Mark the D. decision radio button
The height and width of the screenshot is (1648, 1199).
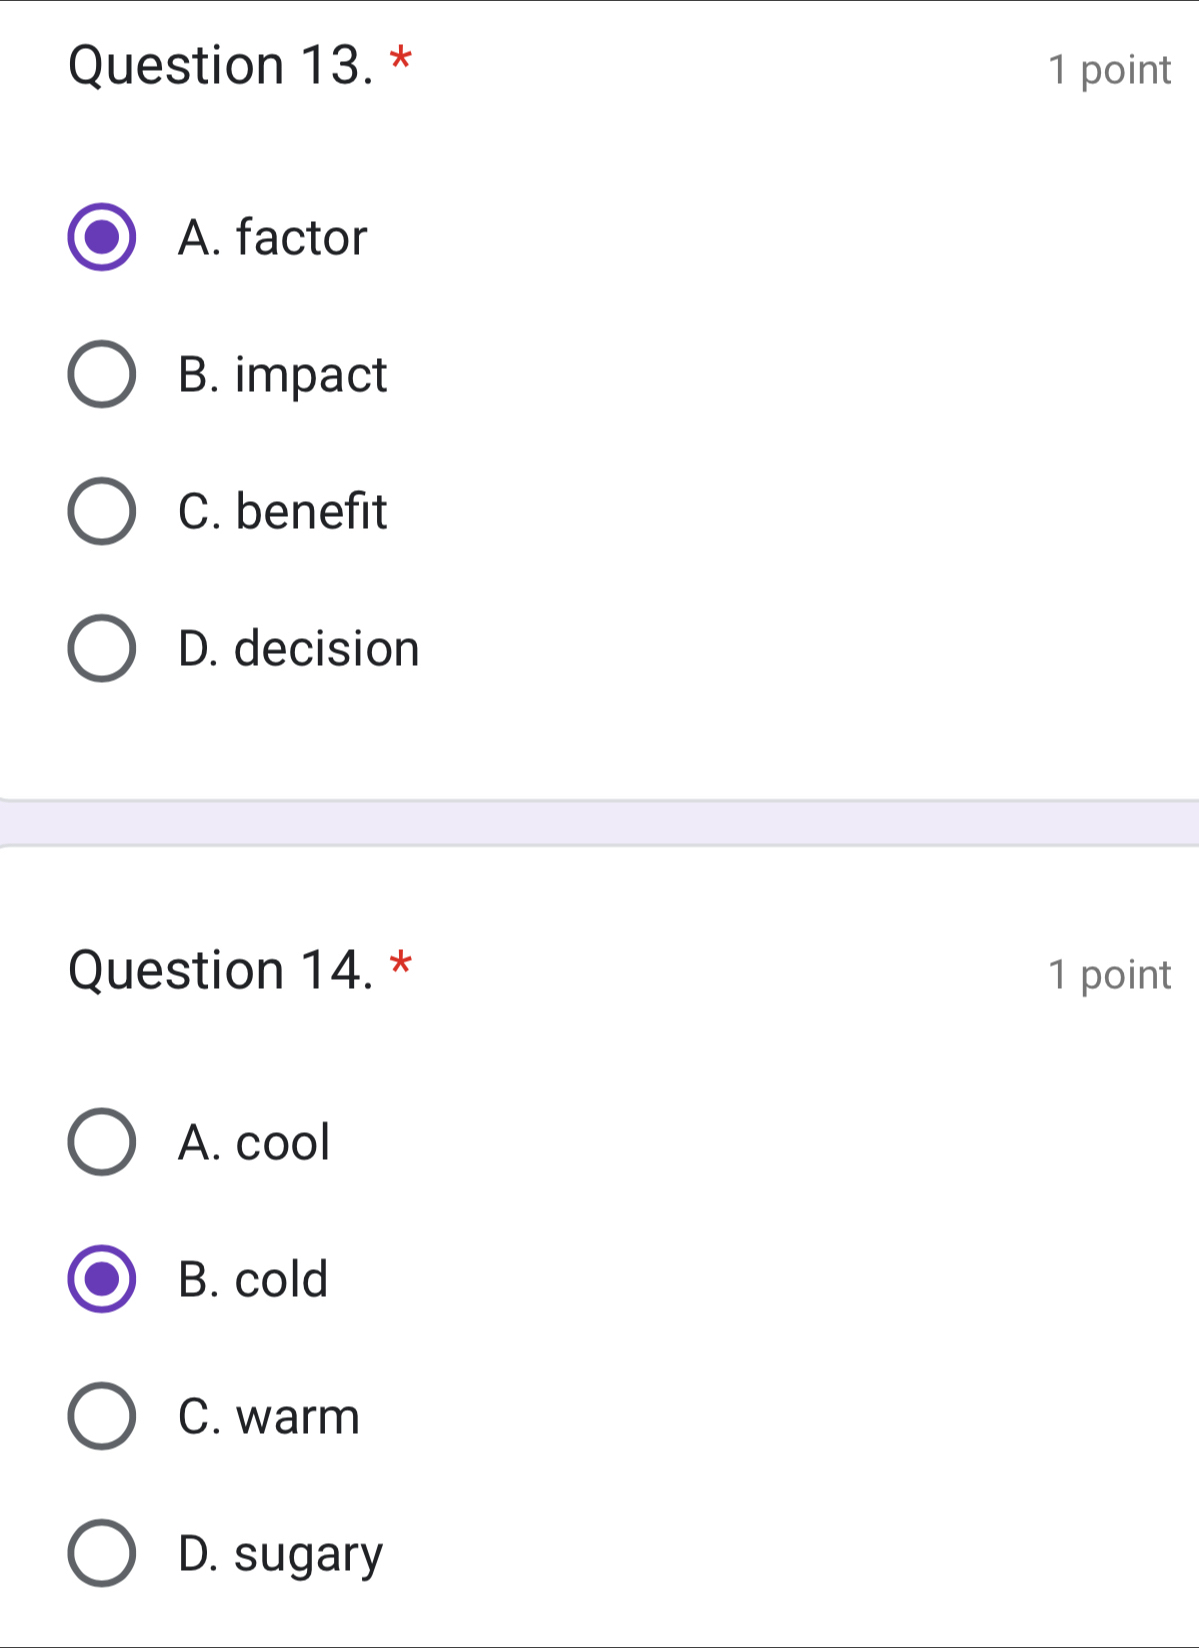[x=101, y=648]
